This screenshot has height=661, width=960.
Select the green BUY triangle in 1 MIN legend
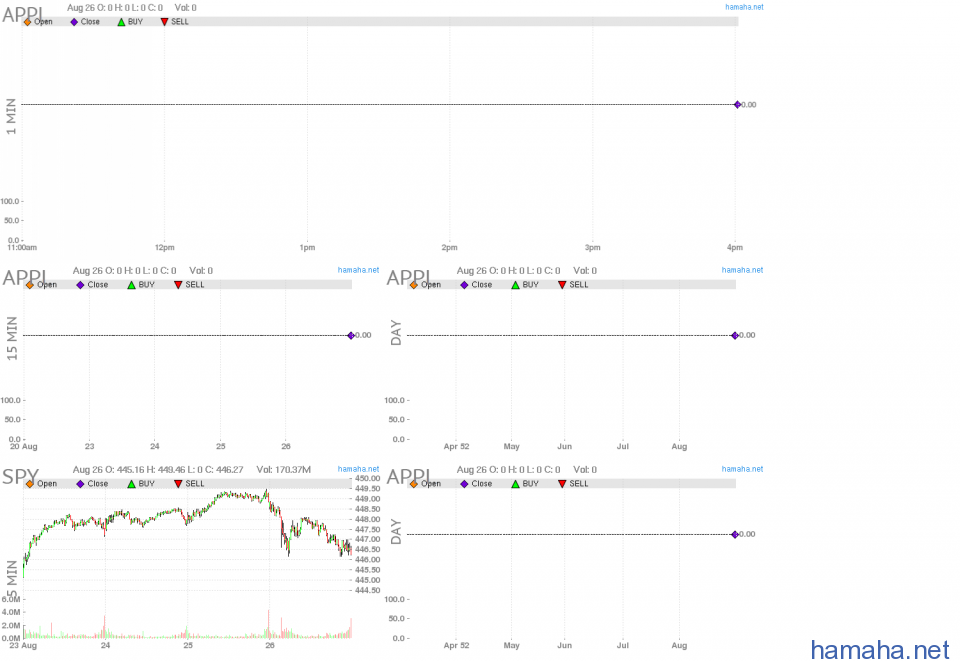tap(121, 21)
